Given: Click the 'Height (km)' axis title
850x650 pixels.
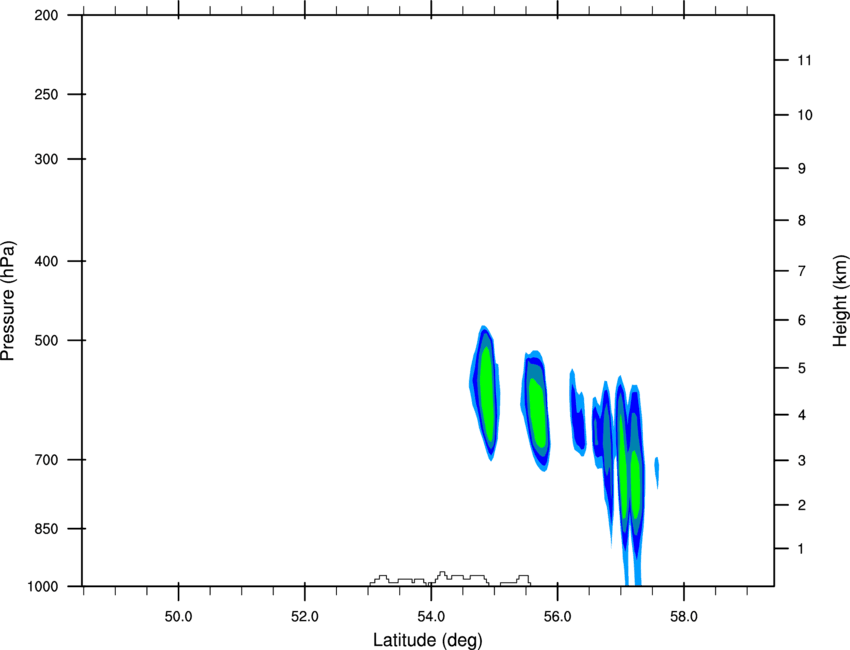Looking at the screenshot, I should pos(840,301).
